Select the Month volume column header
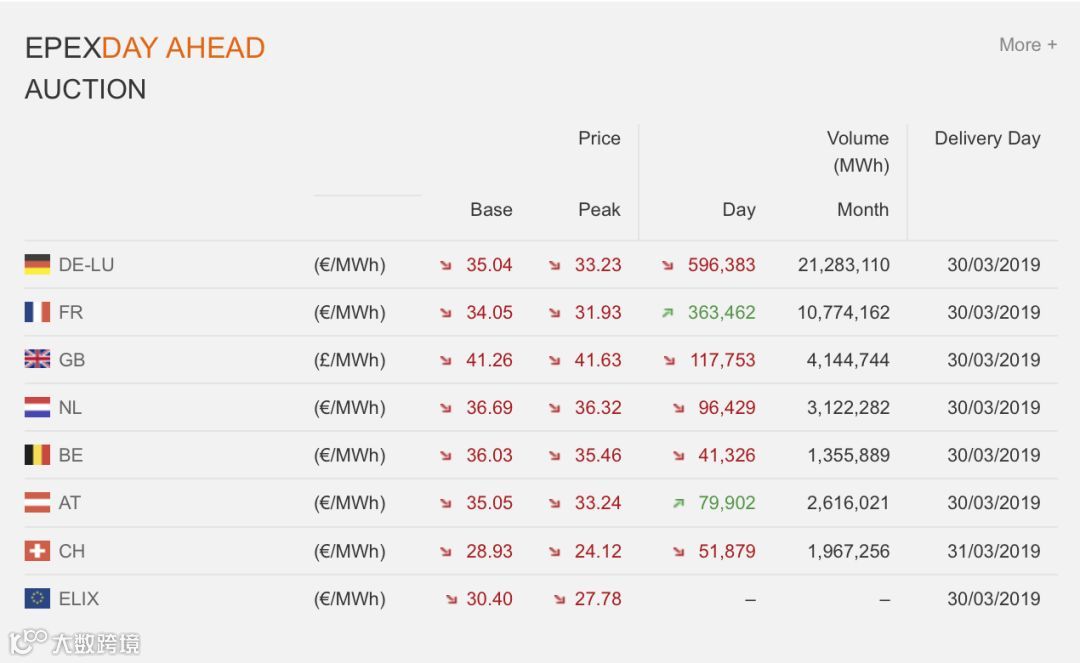The width and height of the screenshot is (1080, 663). (862, 210)
